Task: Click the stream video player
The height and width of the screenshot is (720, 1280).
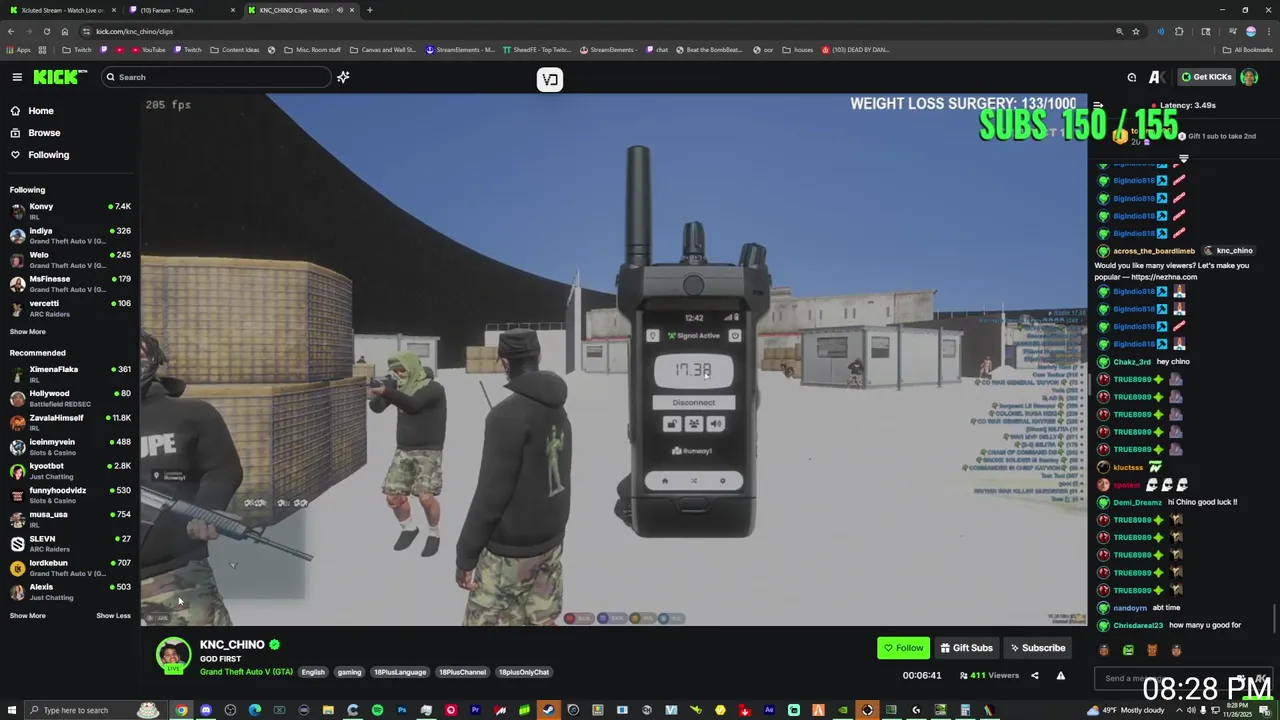Action: pyautogui.click(x=613, y=360)
